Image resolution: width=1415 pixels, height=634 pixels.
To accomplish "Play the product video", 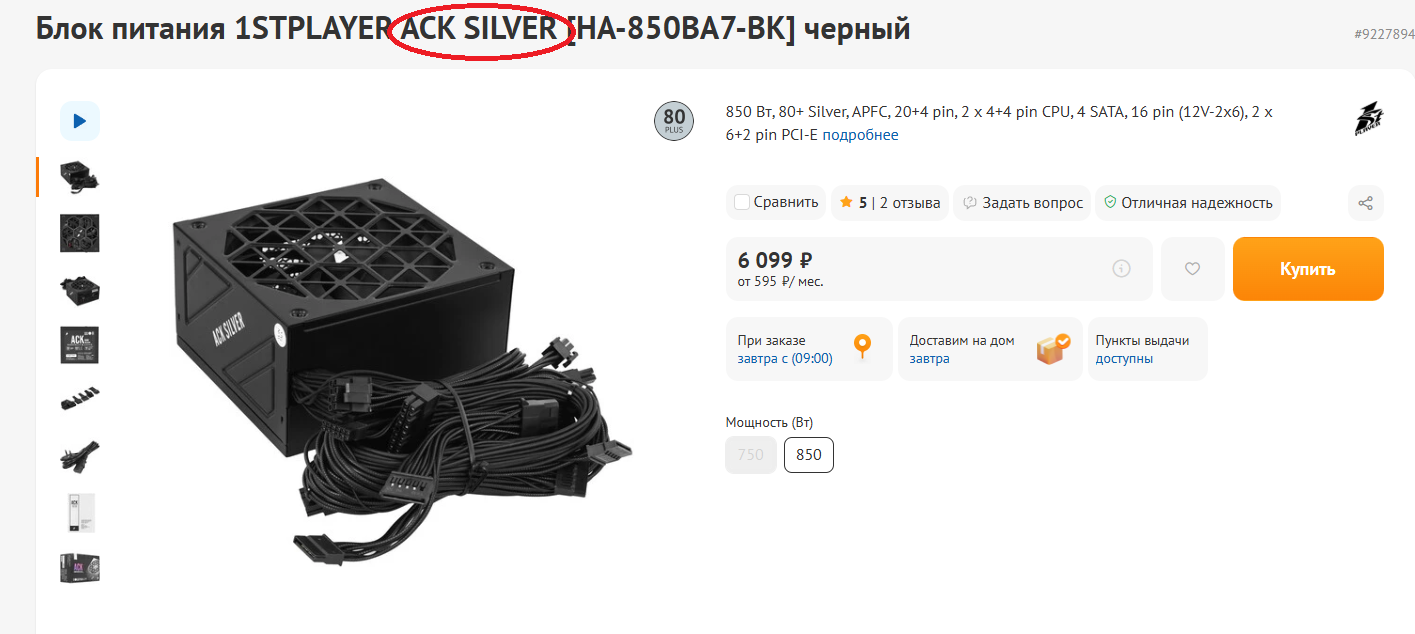I will 80,121.
